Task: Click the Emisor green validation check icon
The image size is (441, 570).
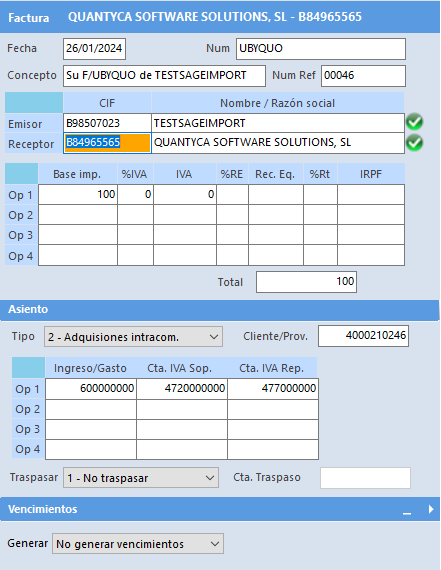Action: [x=414, y=122]
